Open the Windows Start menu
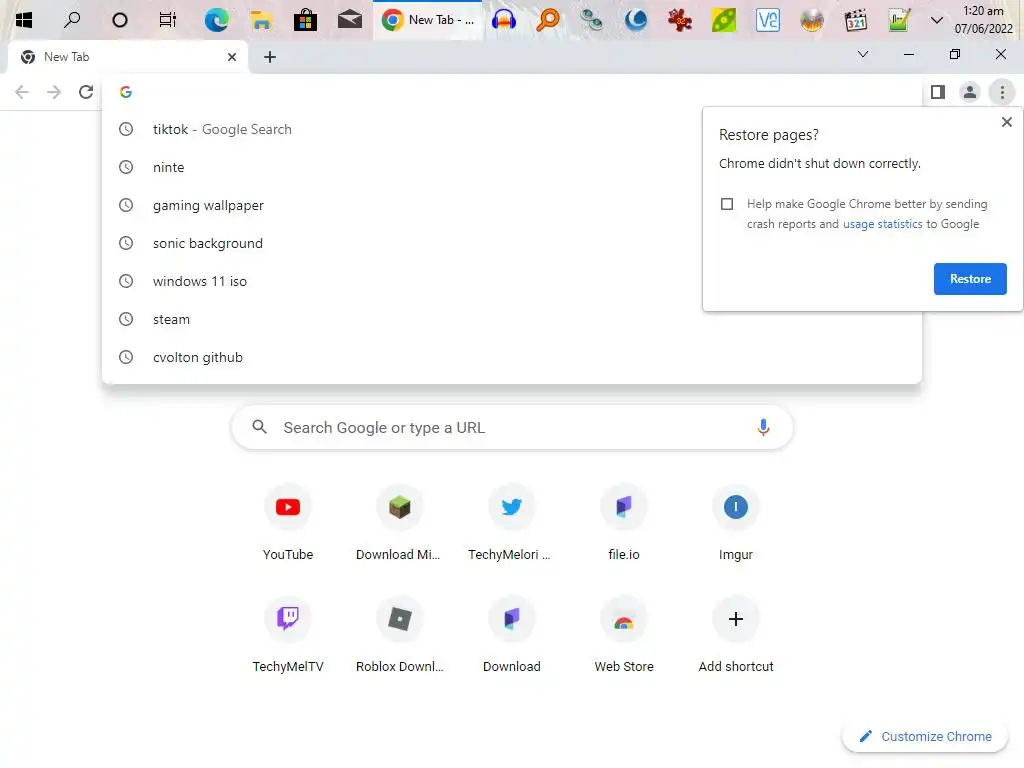 tap(24, 20)
